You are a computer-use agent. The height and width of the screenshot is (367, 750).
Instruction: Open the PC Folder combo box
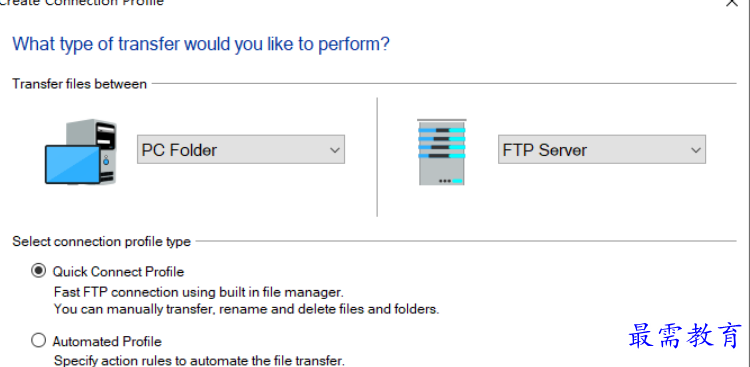[x=241, y=150]
